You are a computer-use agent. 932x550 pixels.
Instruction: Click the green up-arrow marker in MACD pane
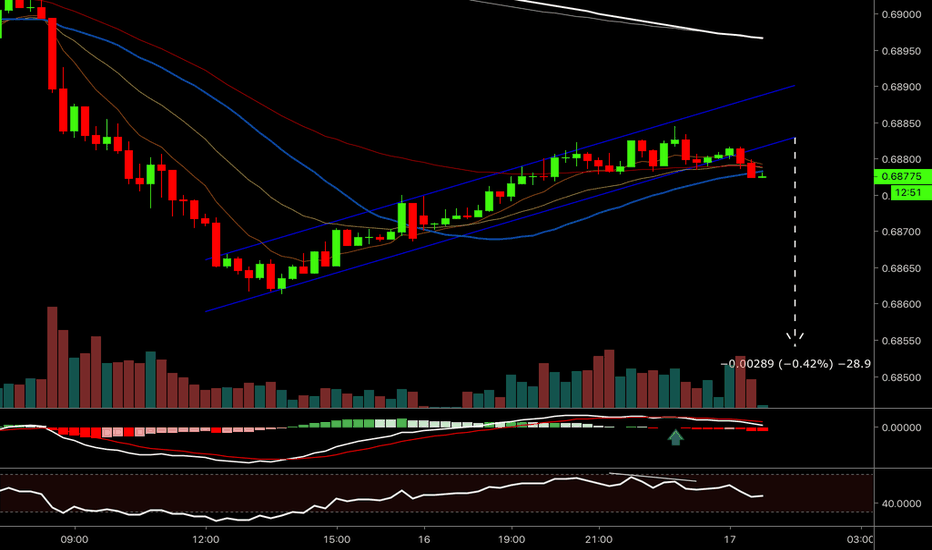pyautogui.click(x=675, y=438)
